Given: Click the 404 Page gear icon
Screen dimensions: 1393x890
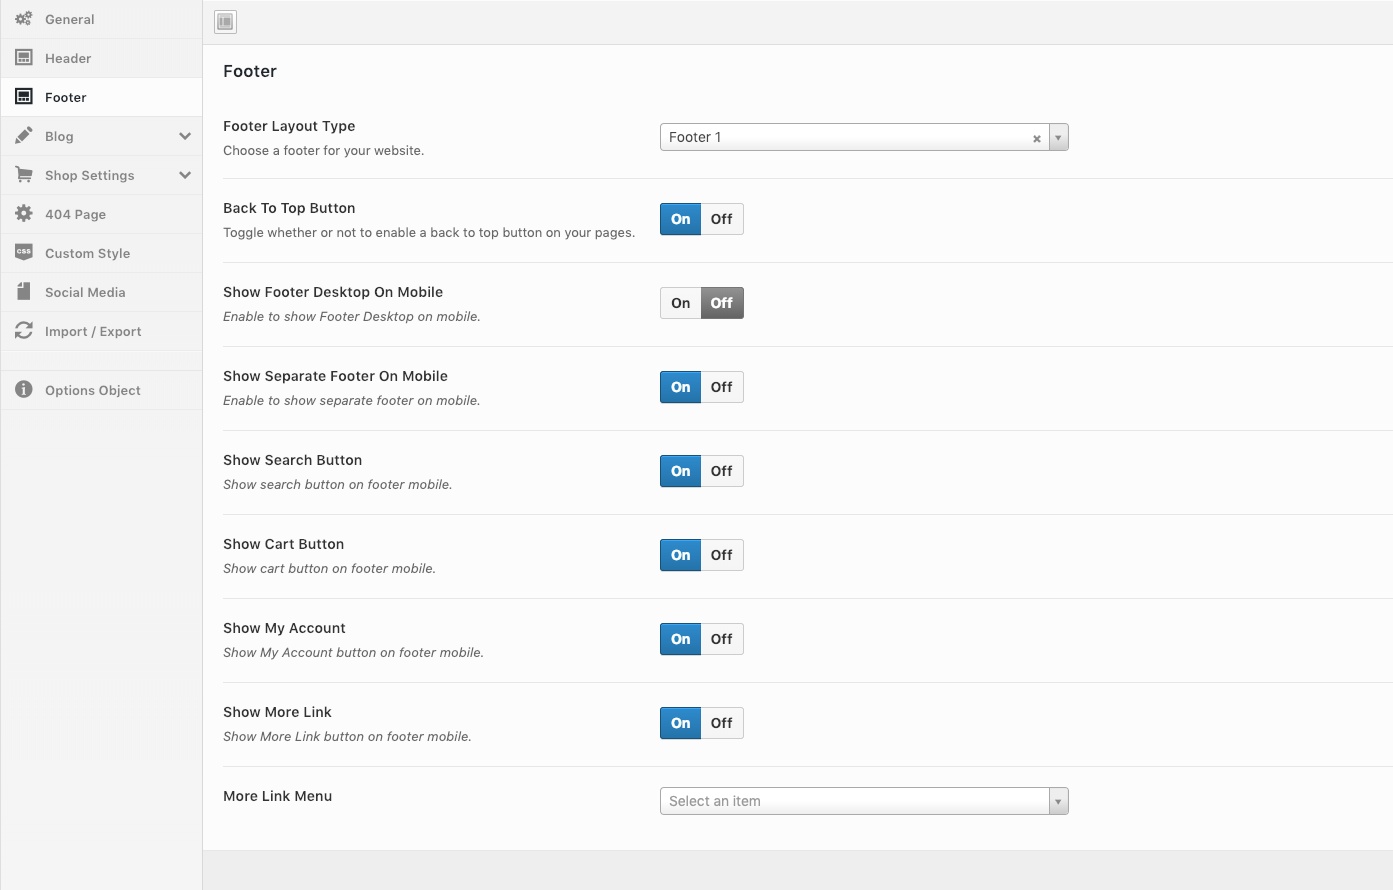Looking at the screenshot, I should pyautogui.click(x=24, y=214).
